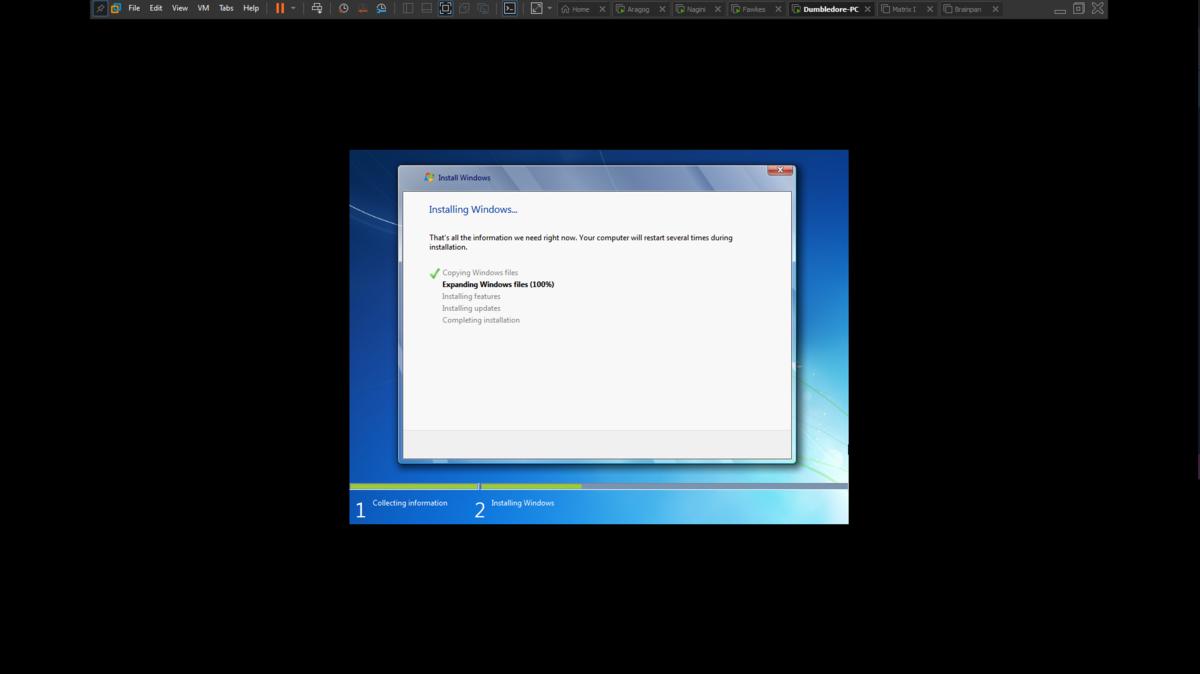Click the green checkmark beside Copying Windows files
The height and width of the screenshot is (674, 1200).
click(x=434, y=273)
